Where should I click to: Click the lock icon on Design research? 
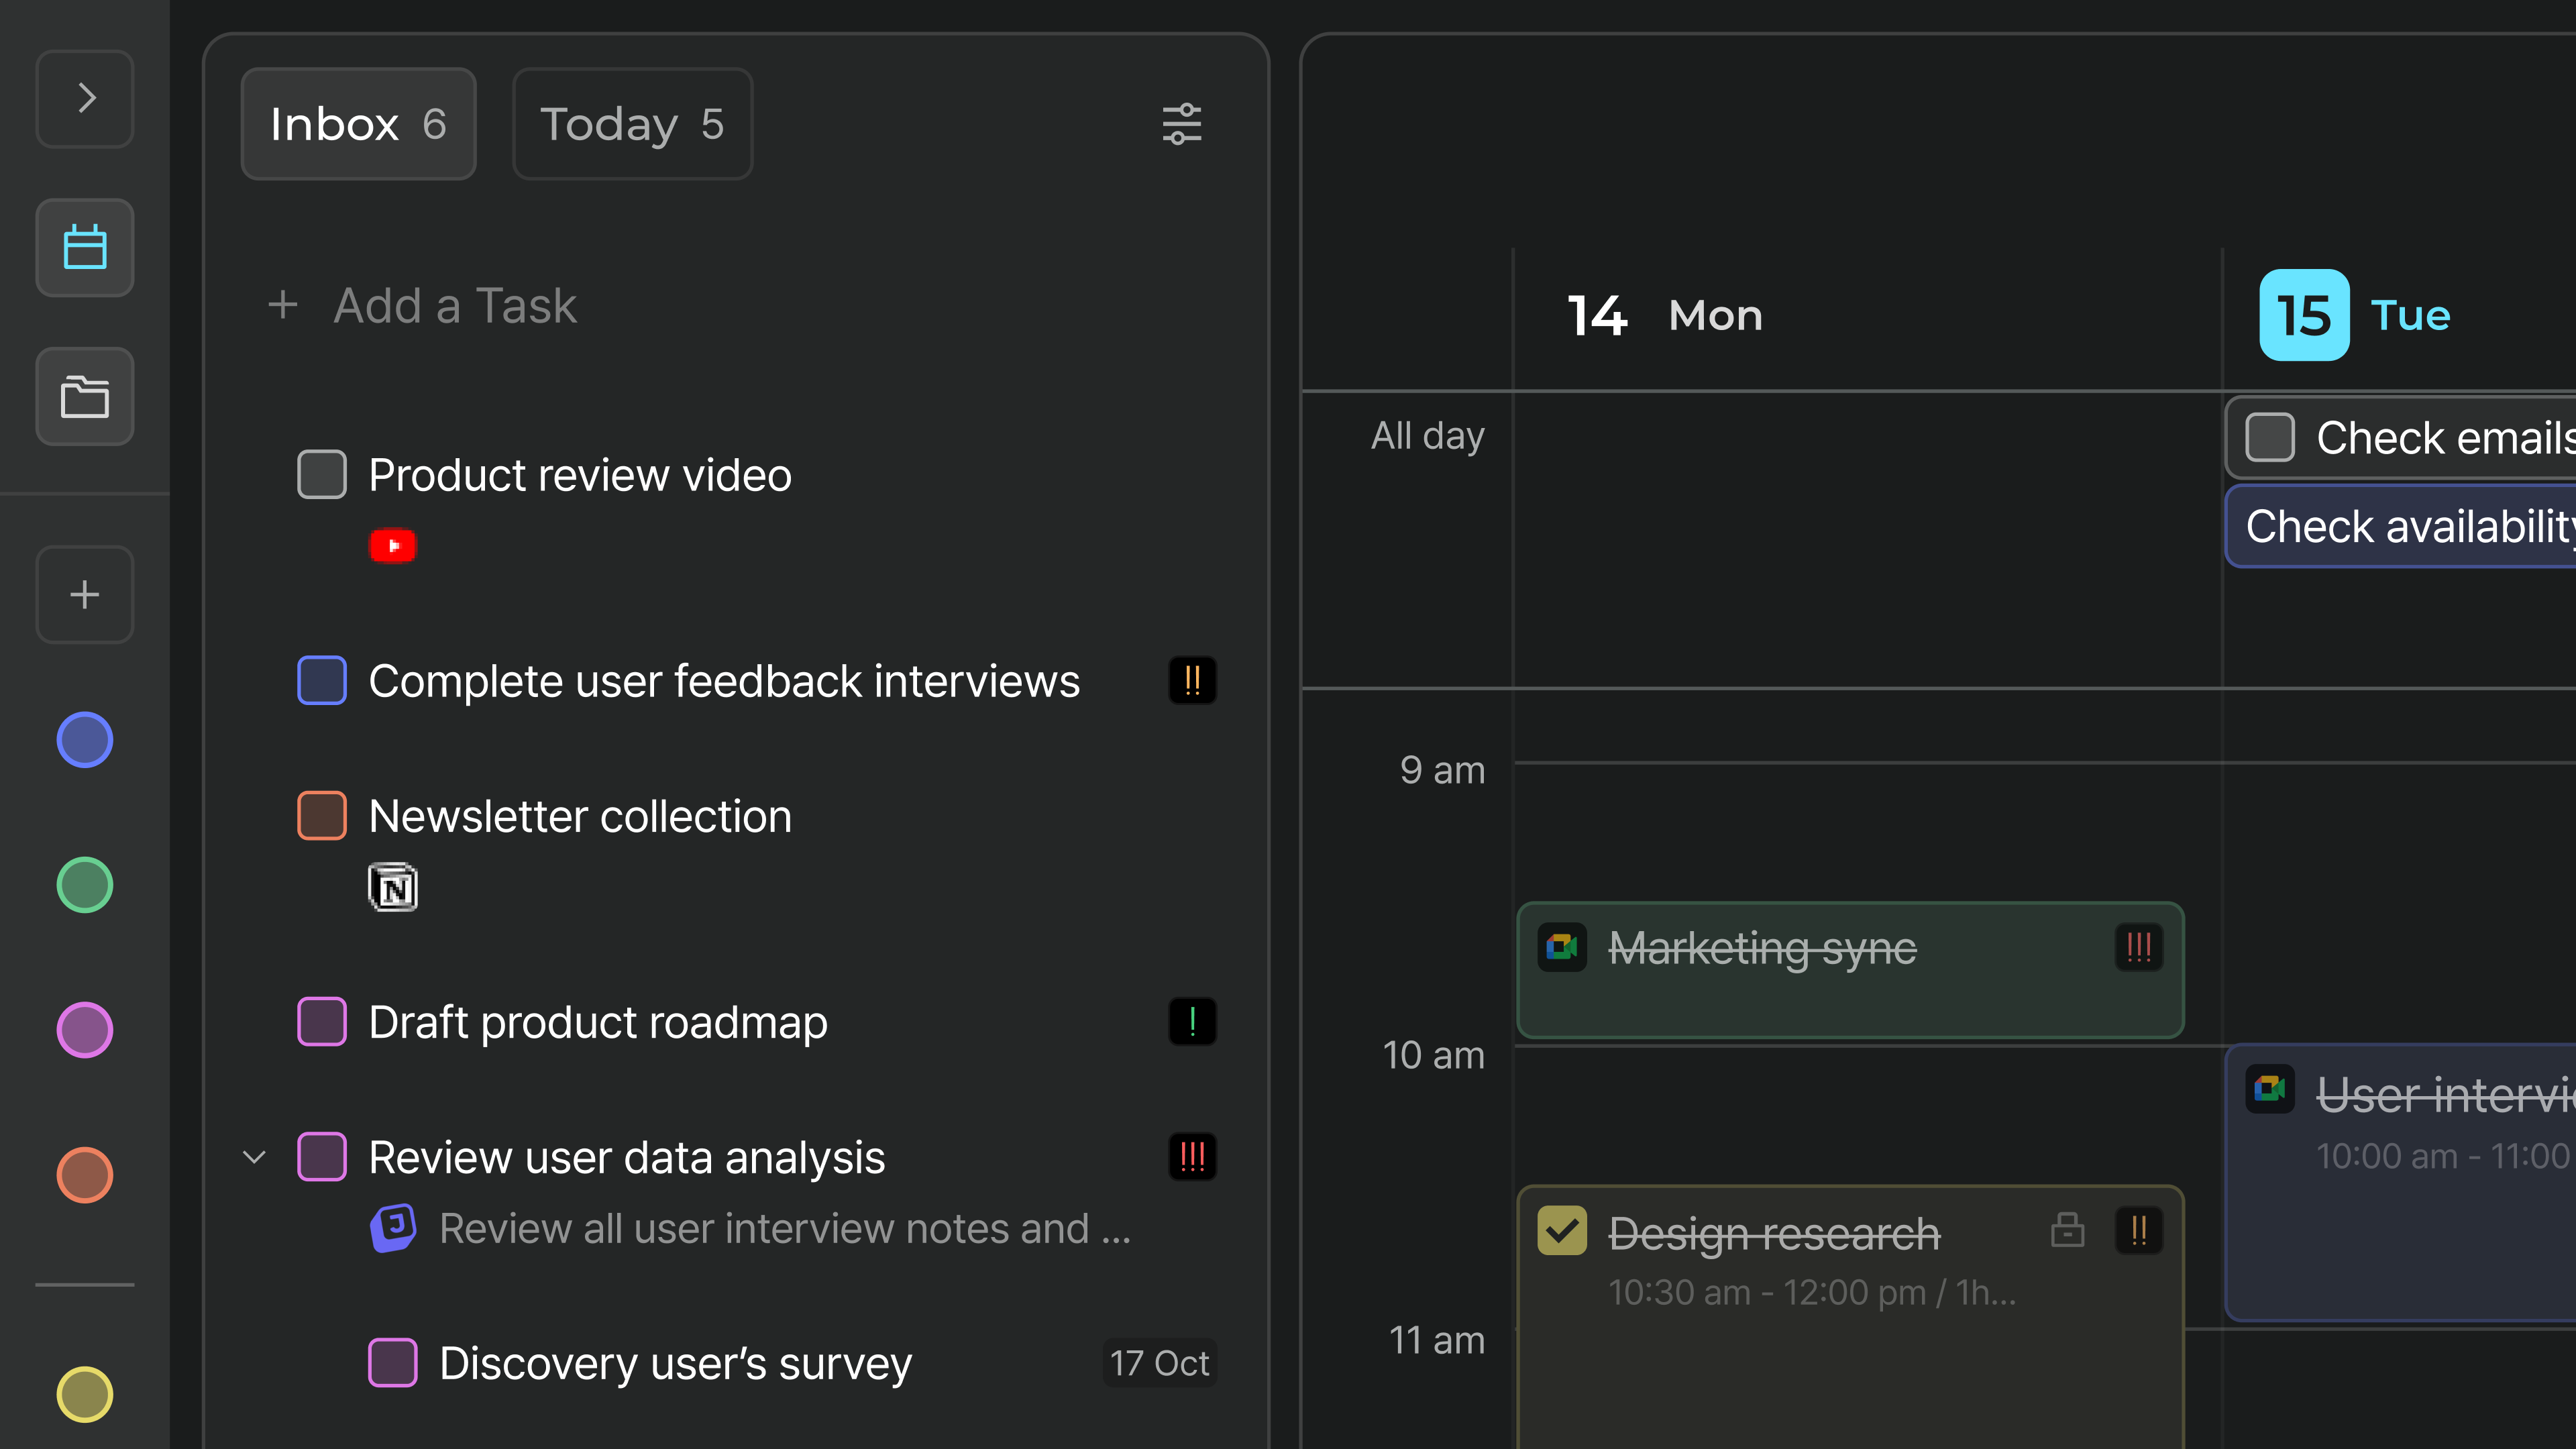(2067, 1230)
